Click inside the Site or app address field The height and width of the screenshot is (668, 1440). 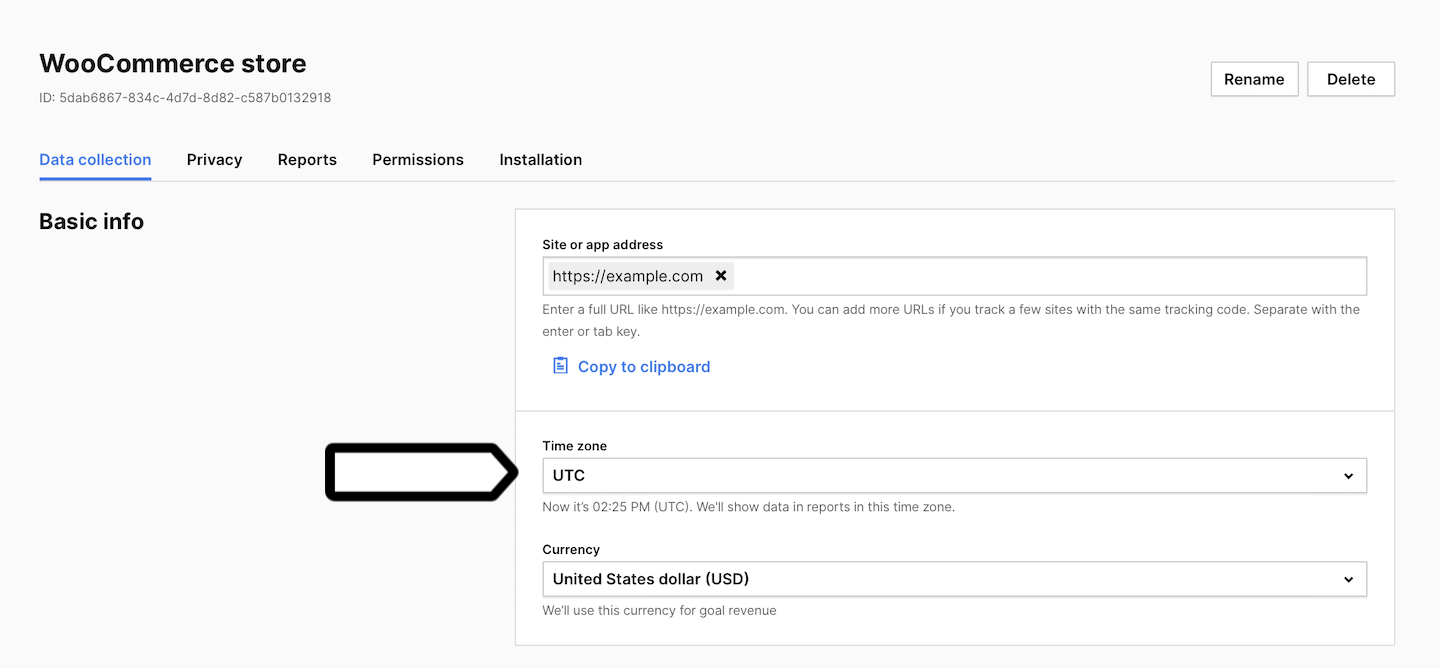point(954,276)
